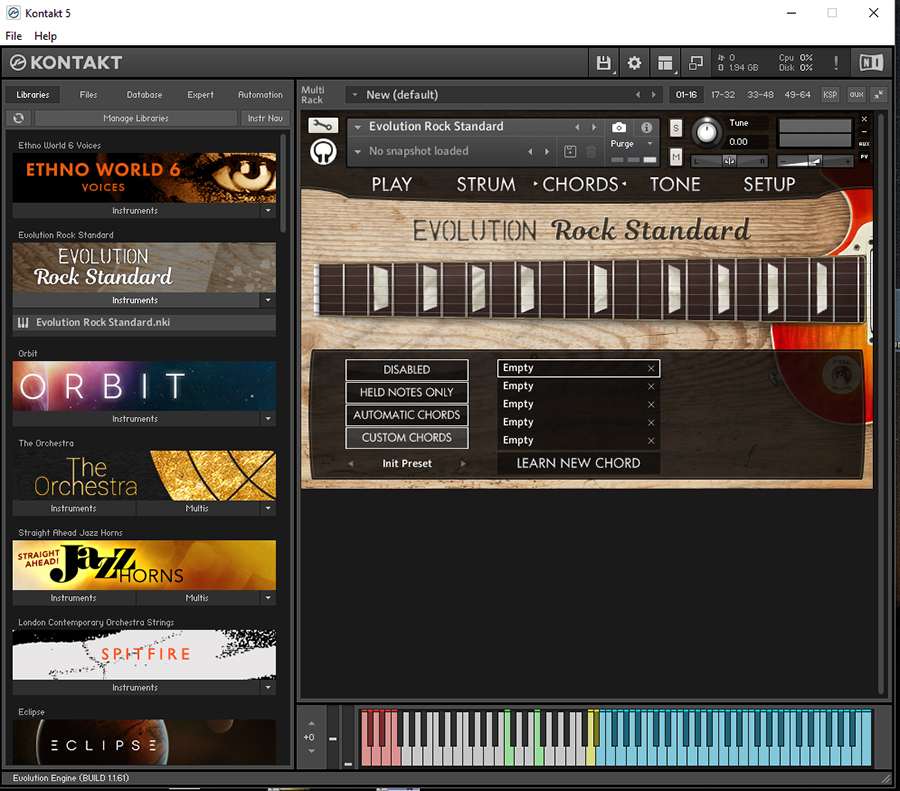
Task: Mute the instrument with M button
Action: coord(676,156)
